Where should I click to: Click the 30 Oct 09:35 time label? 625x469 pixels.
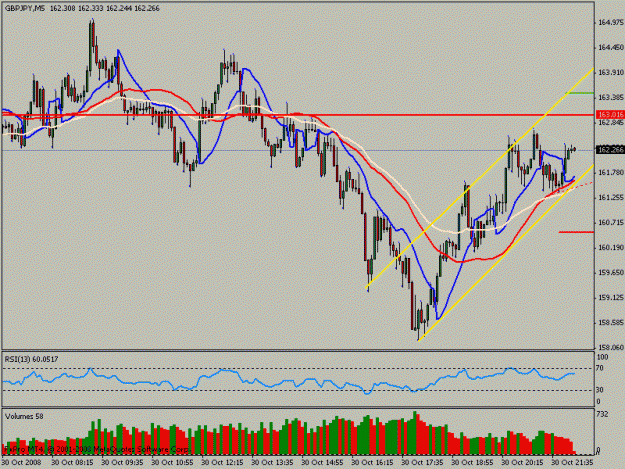[122, 463]
